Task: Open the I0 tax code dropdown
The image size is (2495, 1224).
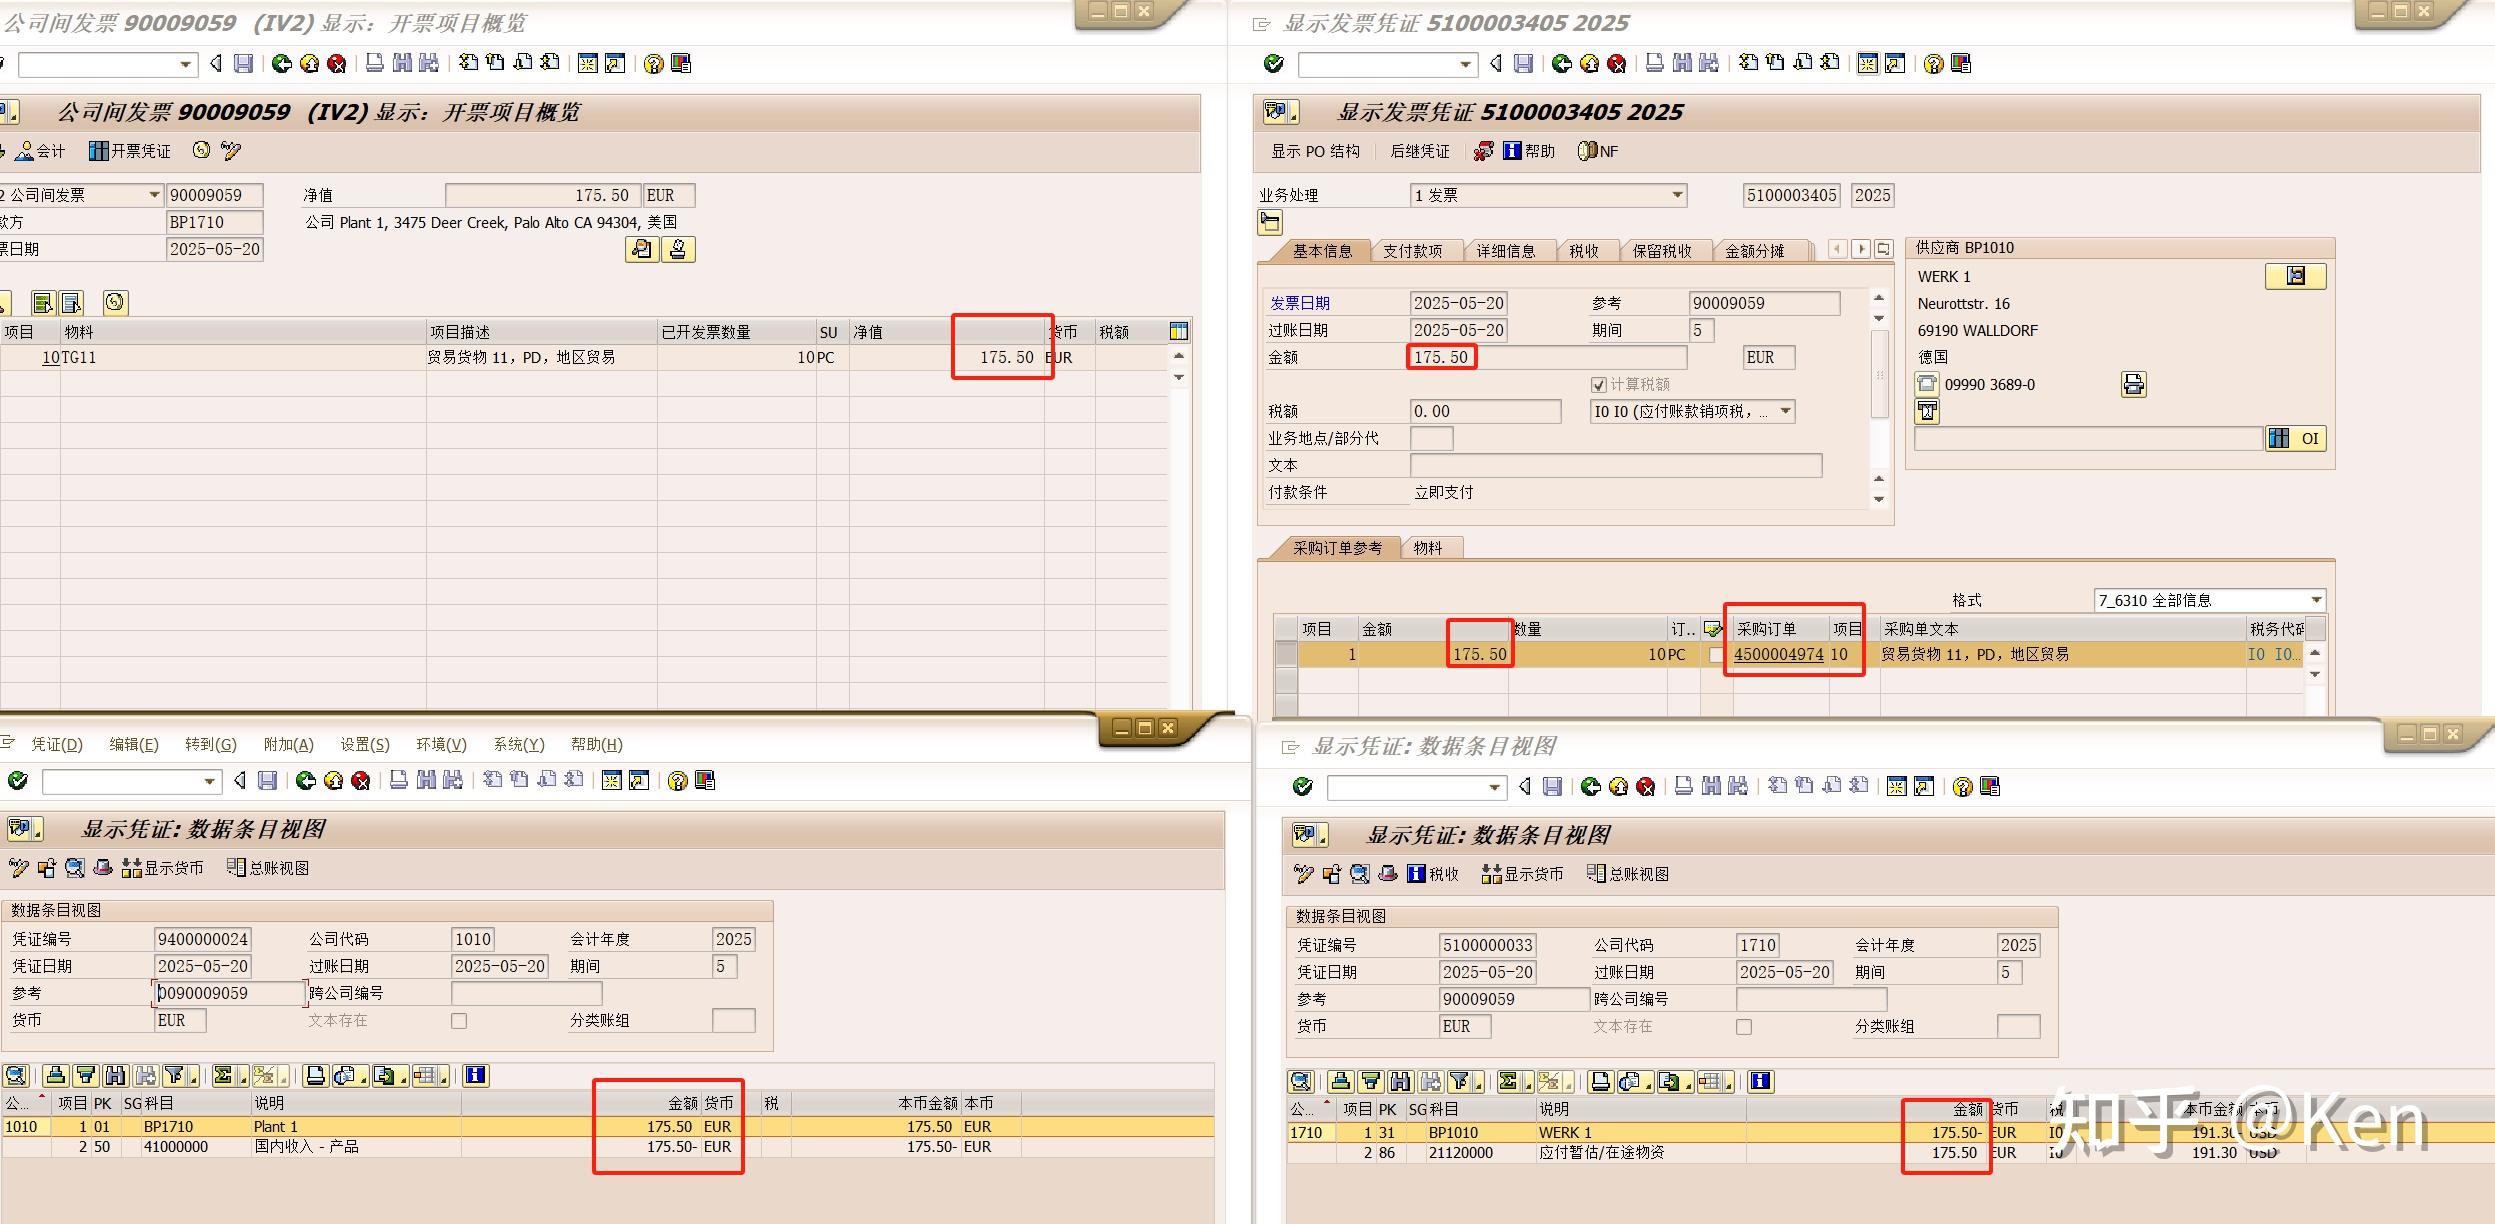Action: click(1783, 411)
